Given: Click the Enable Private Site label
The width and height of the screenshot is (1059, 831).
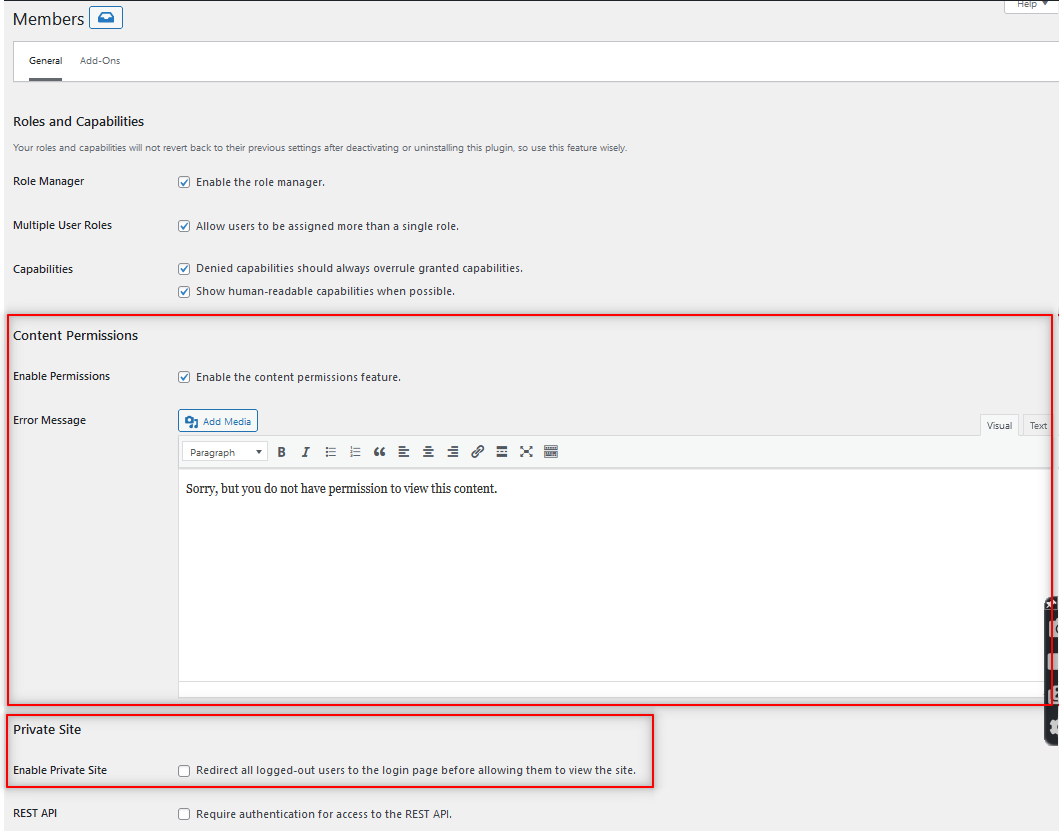Looking at the screenshot, I should [x=60, y=770].
